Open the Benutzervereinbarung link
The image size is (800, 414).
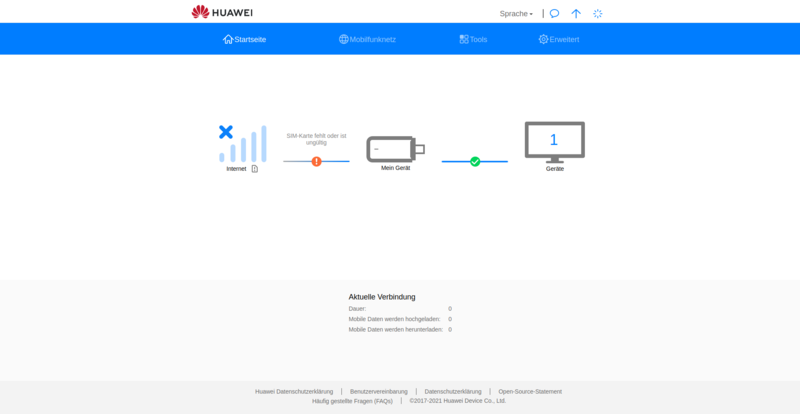click(x=379, y=391)
